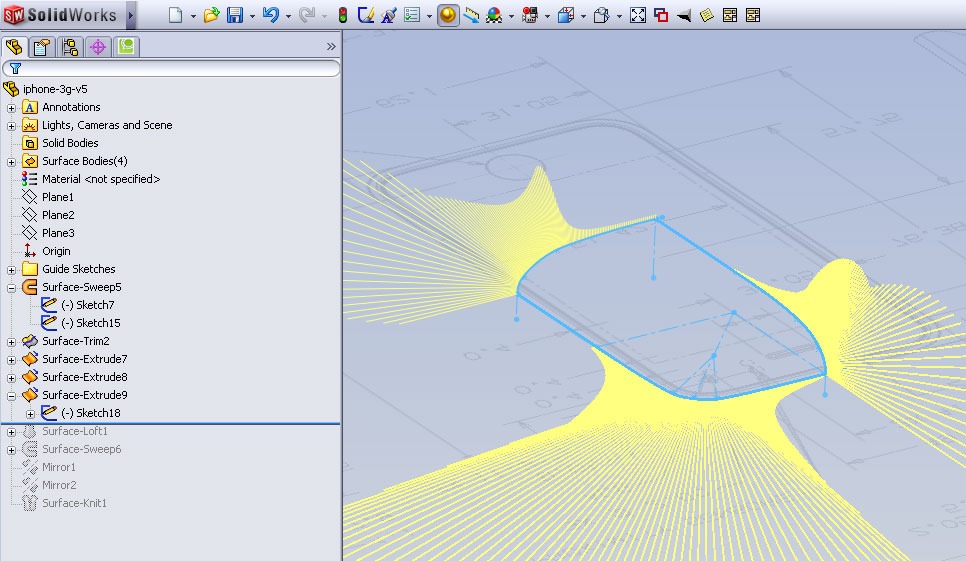Expand Surface Bodies(4) folder
Viewport: 966px width, 561px height.
pyautogui.click(x=11, y=162)
